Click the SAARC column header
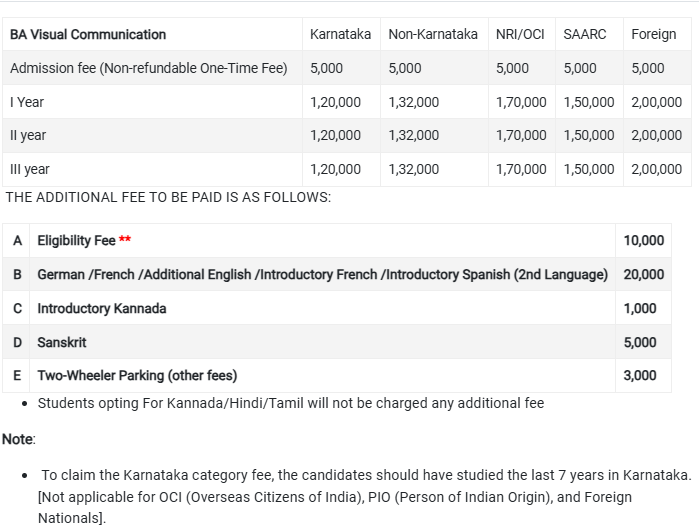Screen dimensions: 699x525 click(x=585, y=34)
